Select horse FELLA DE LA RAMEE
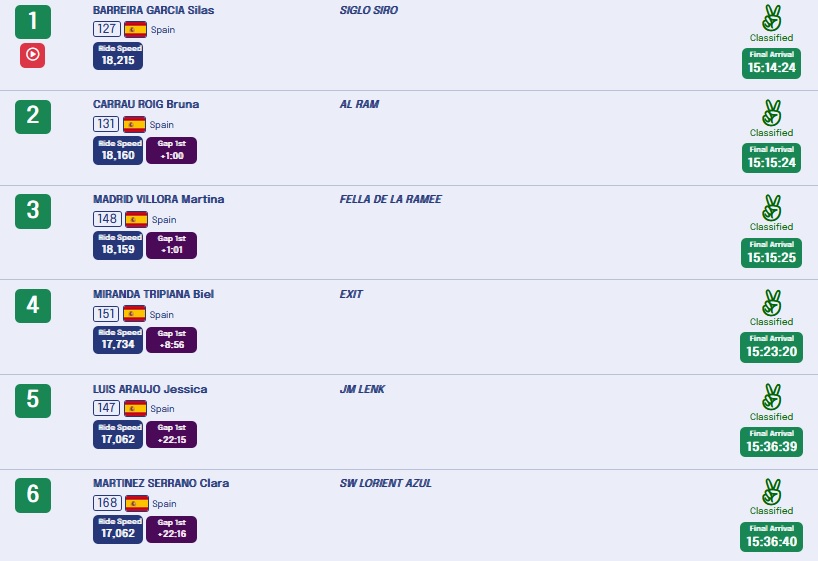Image resolution: width=818 pixels, height=561 pixels. [390, 199]
